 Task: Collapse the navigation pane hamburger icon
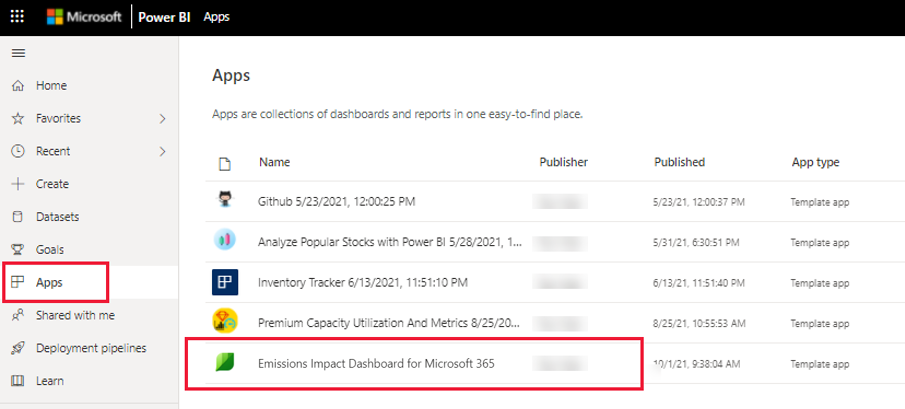(18, 53)
